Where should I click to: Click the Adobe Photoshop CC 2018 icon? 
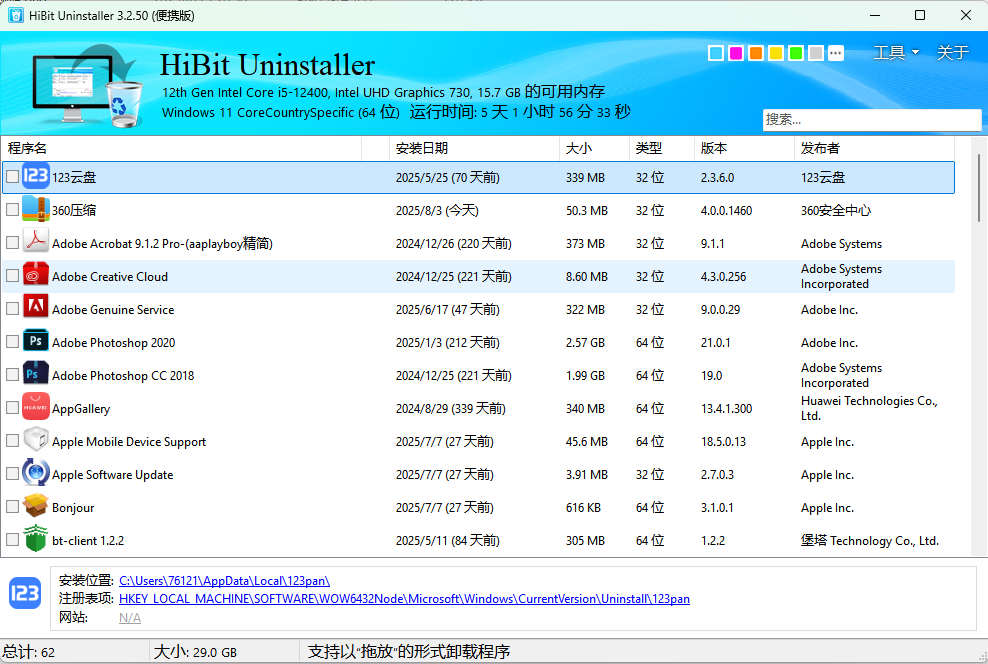[35, 374]
